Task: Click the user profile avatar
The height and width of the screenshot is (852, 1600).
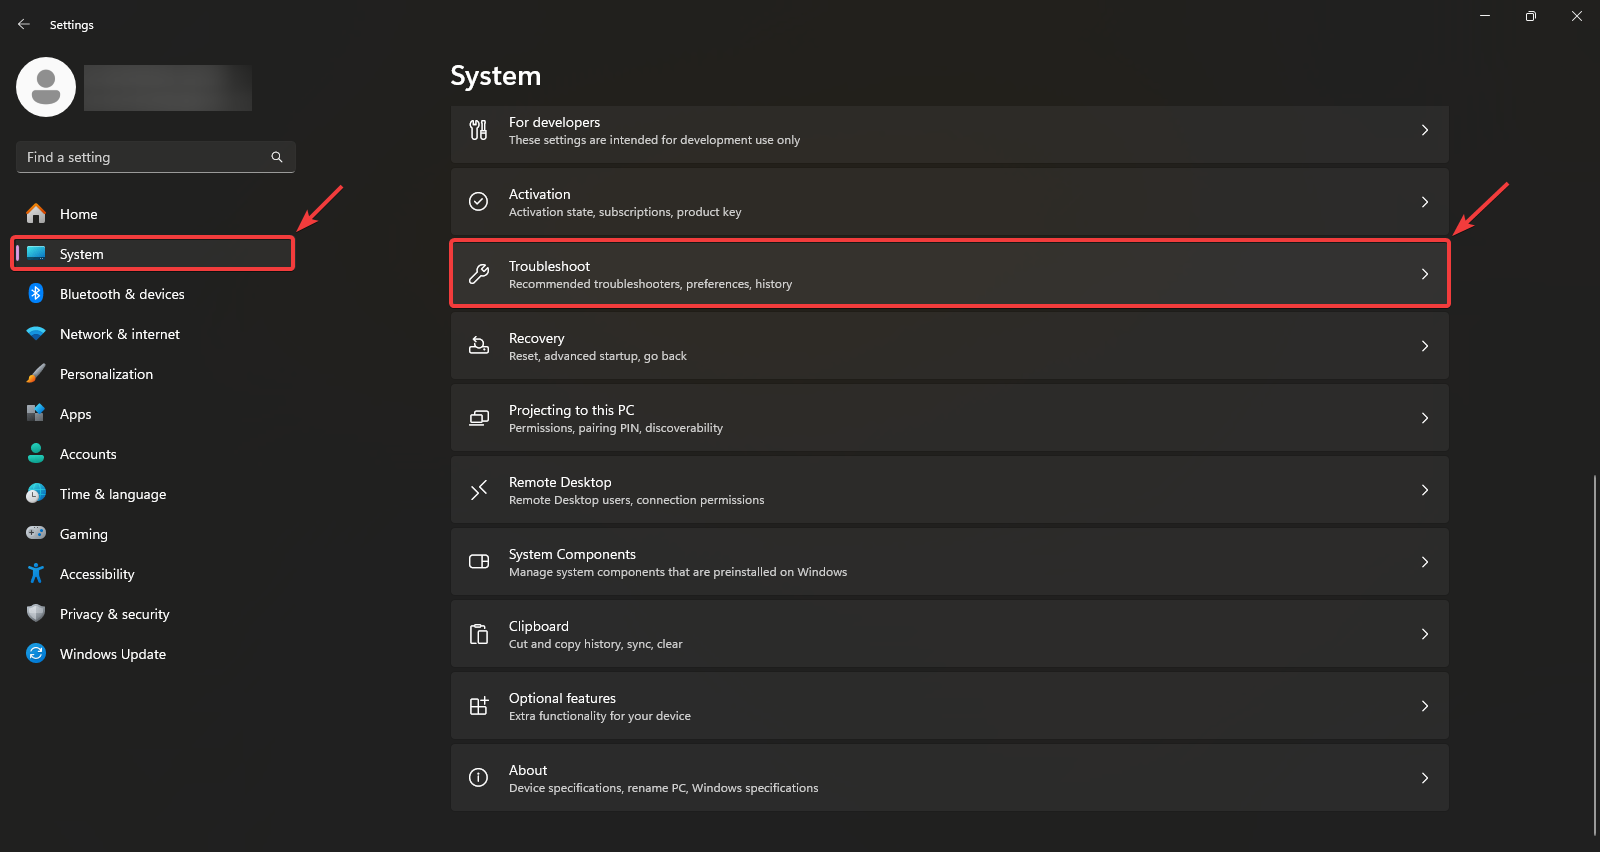Action: coord(46,87)
